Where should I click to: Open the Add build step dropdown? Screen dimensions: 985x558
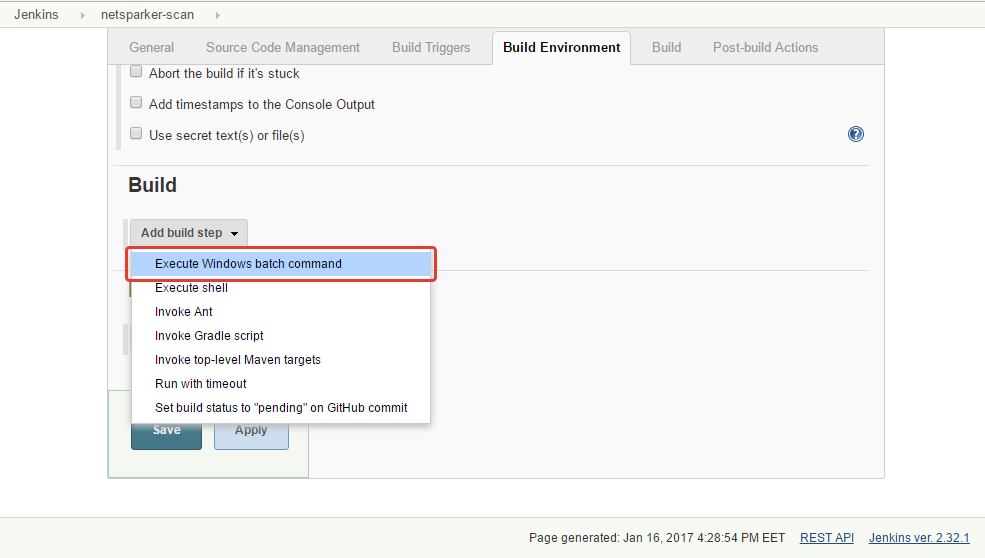tap(189, 233)
